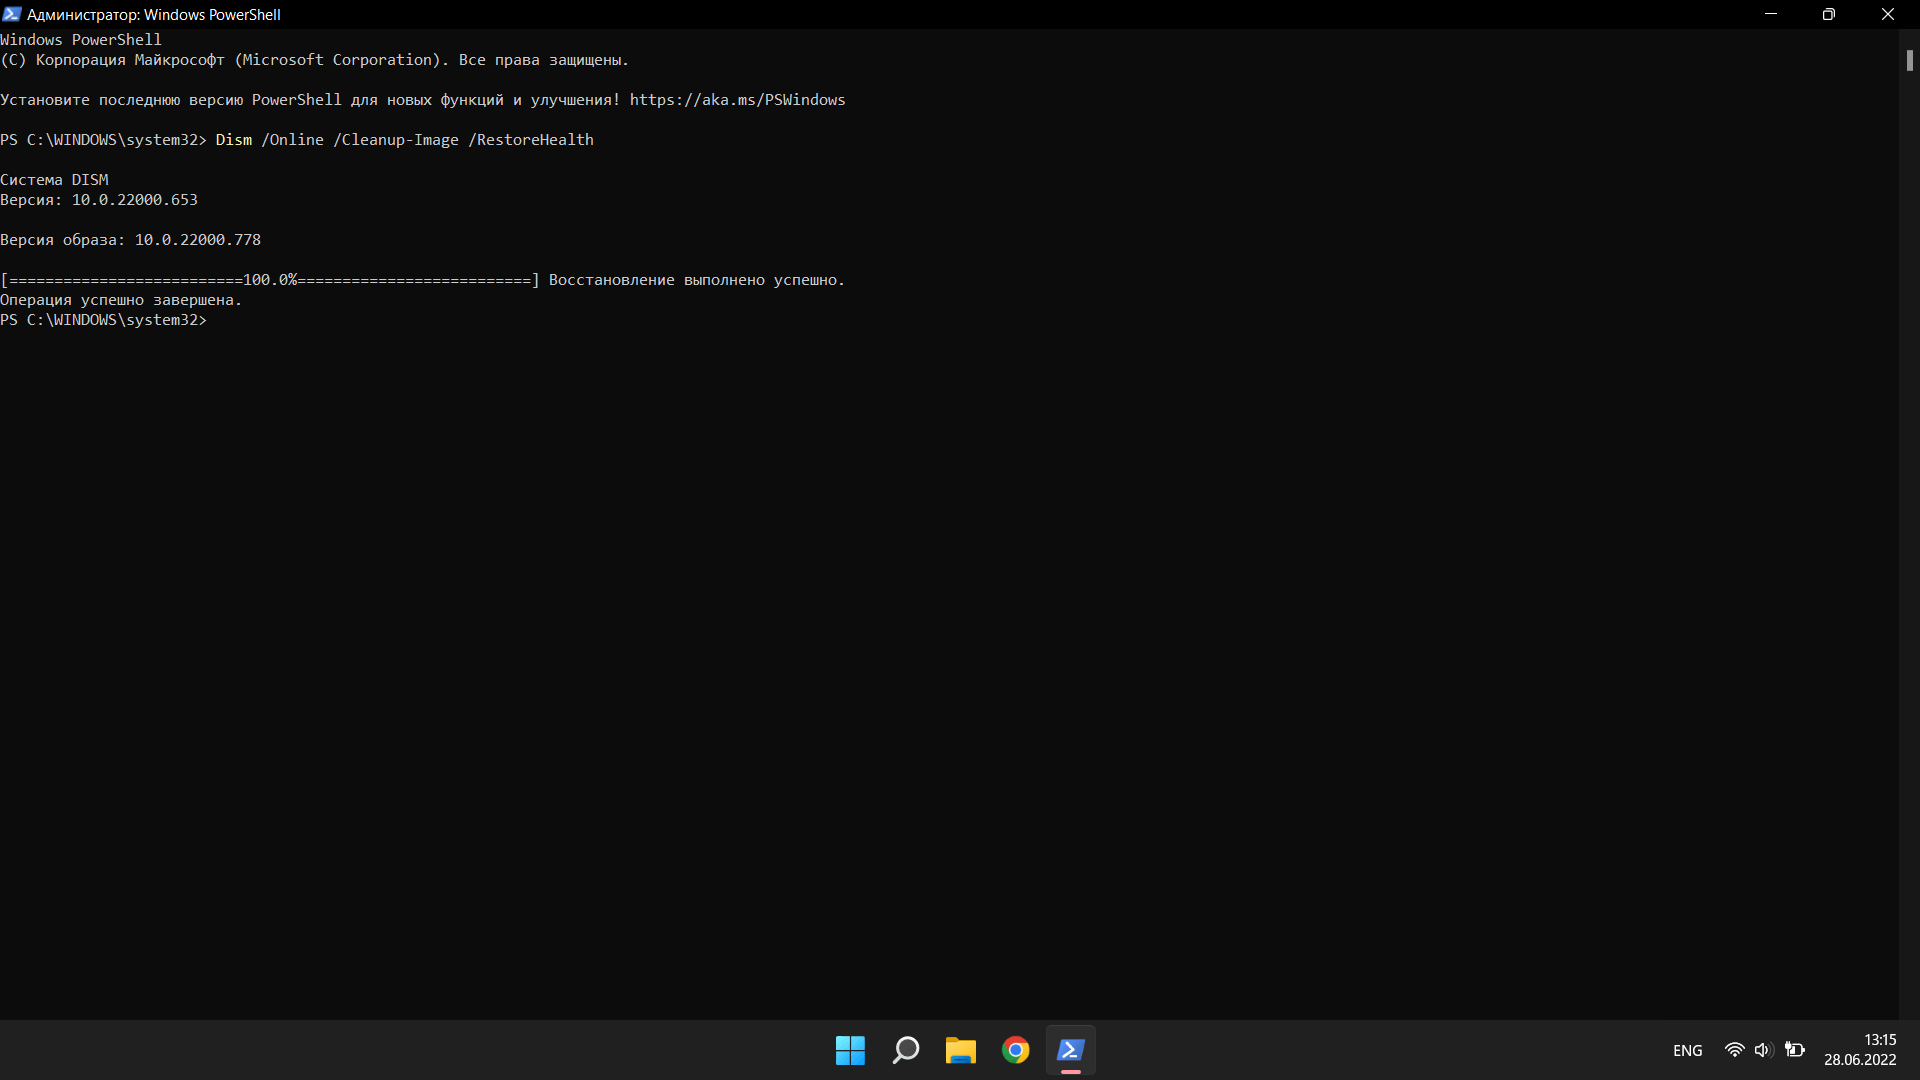Click the 100.0% progress bar line
Screen dimensions: 1920x1080
[x=270, y=280]
